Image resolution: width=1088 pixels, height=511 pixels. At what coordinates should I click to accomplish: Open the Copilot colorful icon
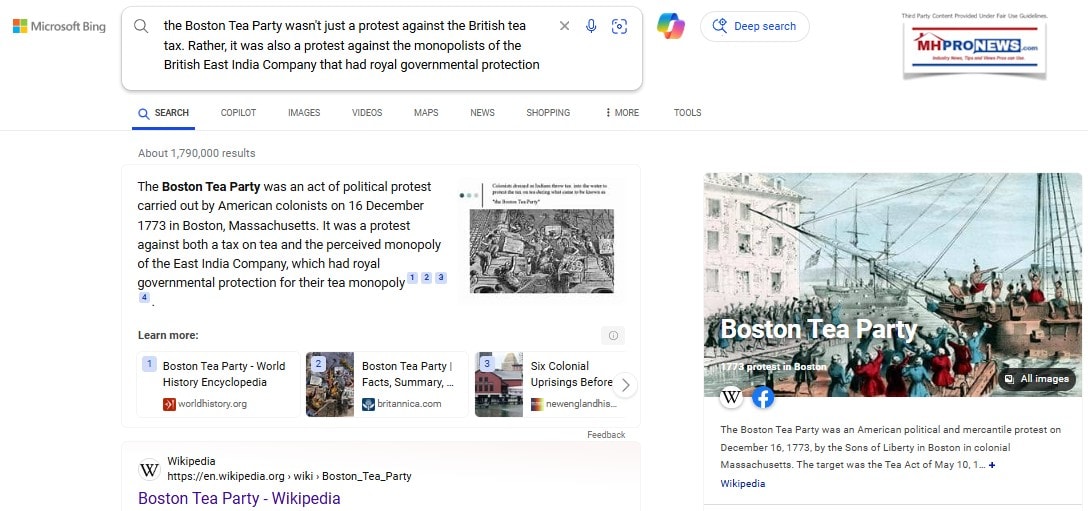671,27
